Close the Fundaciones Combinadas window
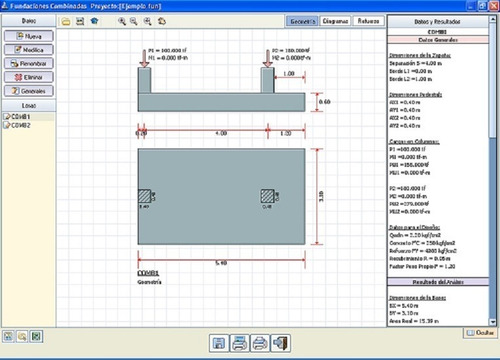 point(494,6)
